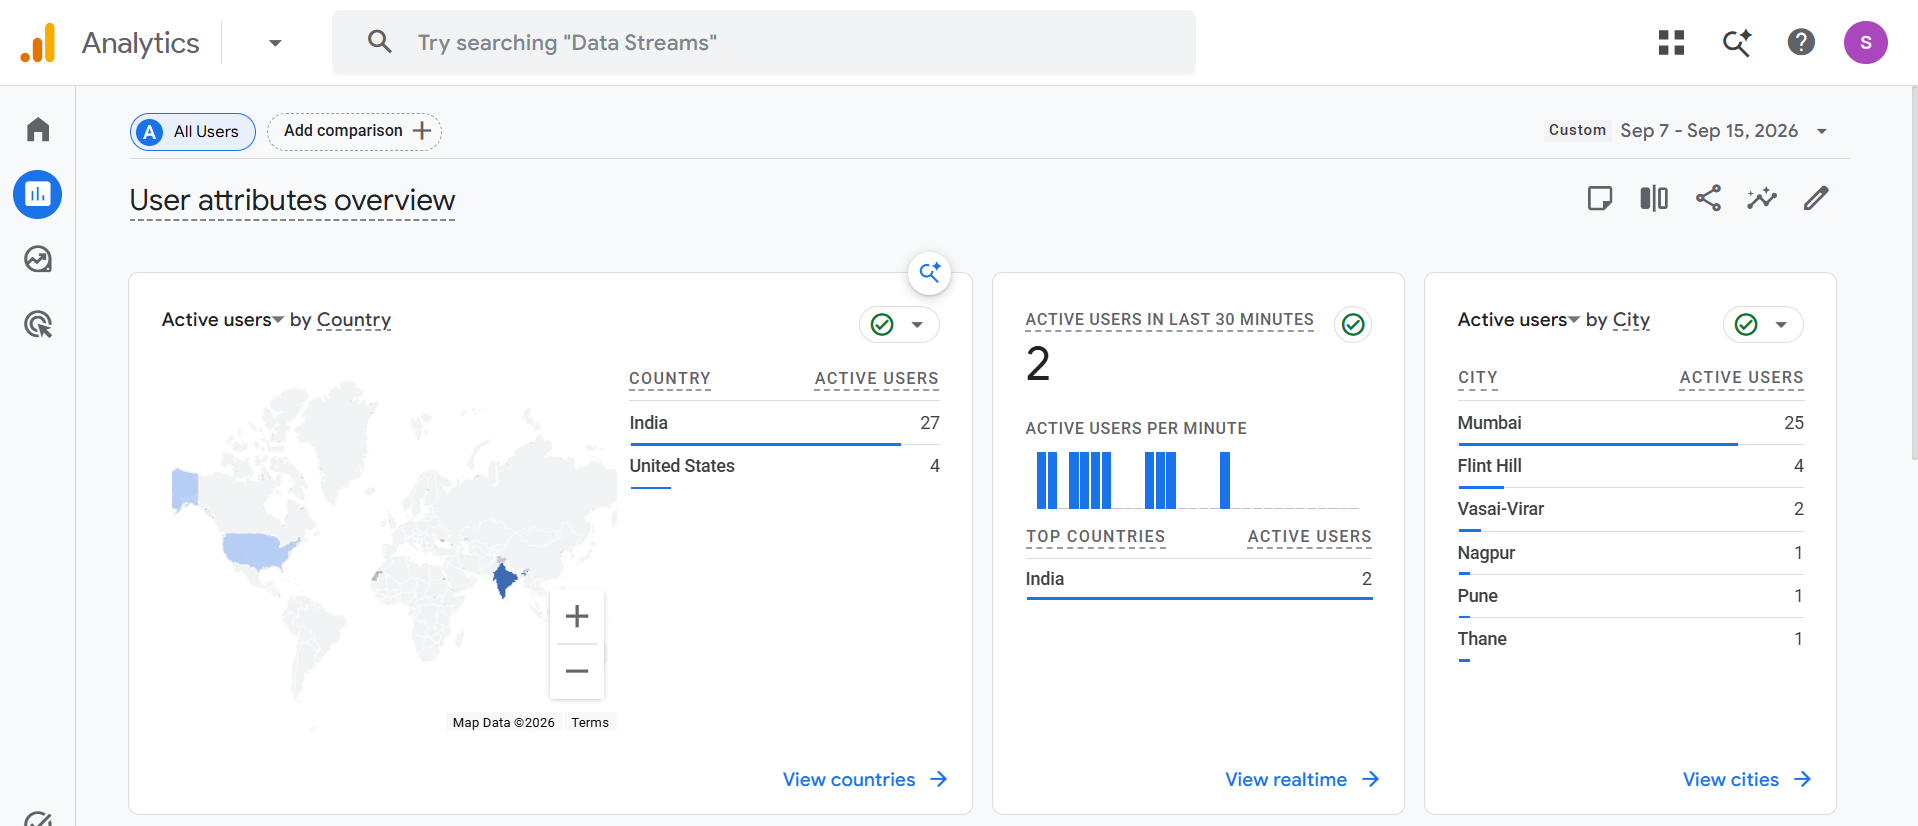Open the Advertising section in sidebar
The height and width of the screenshot is (826, 1918).
[38, 324]
